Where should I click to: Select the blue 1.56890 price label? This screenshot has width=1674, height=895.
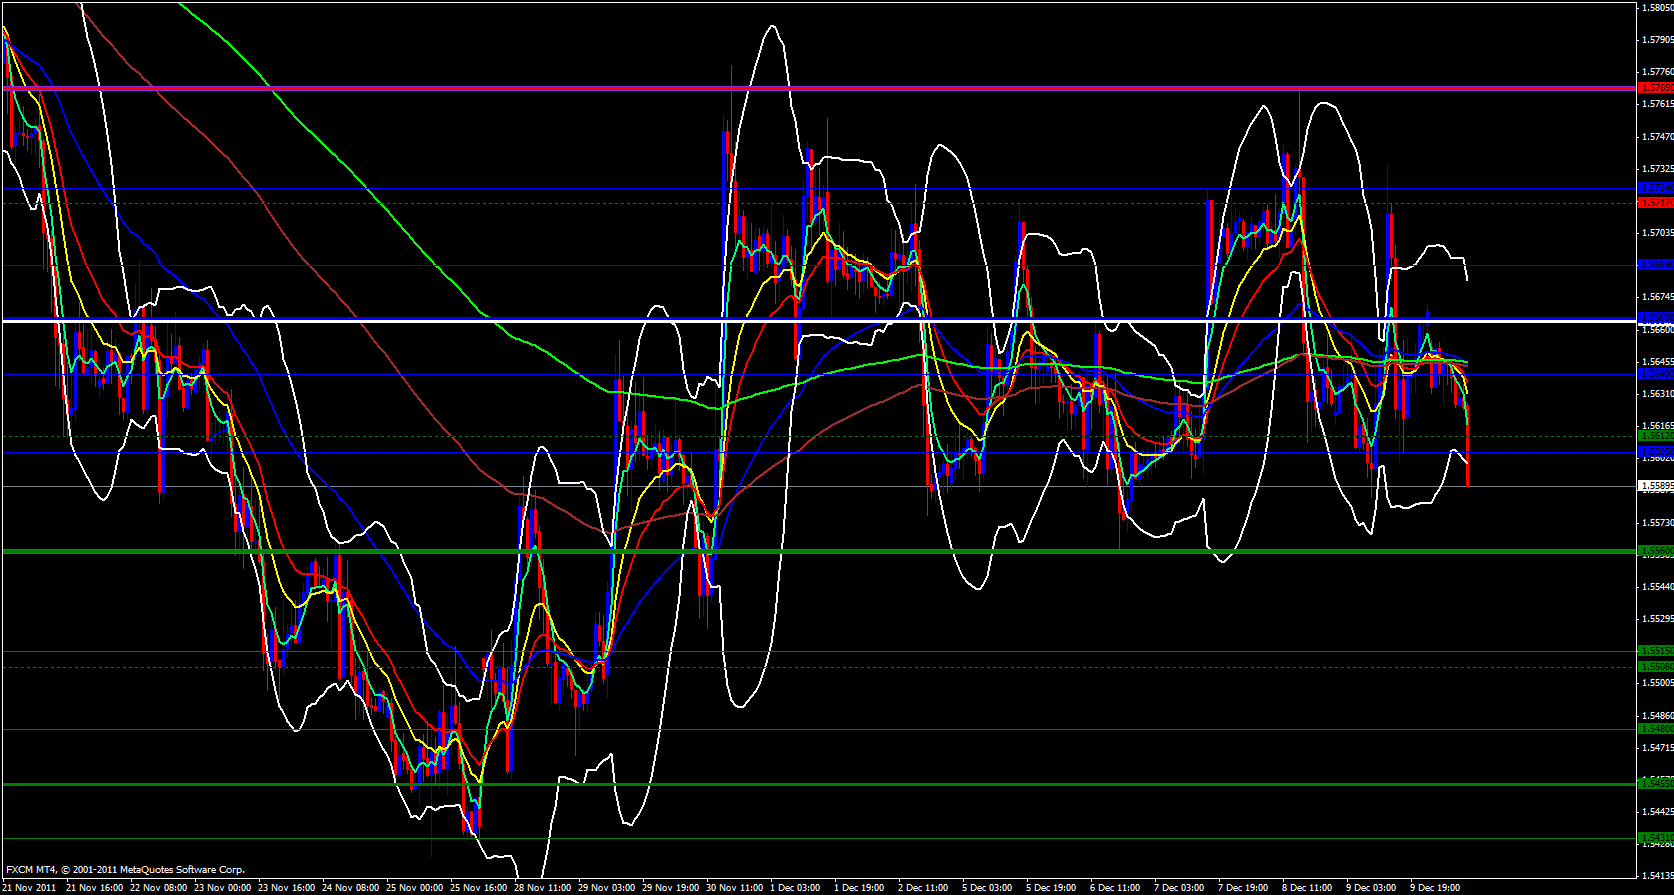pos(1655,265)
